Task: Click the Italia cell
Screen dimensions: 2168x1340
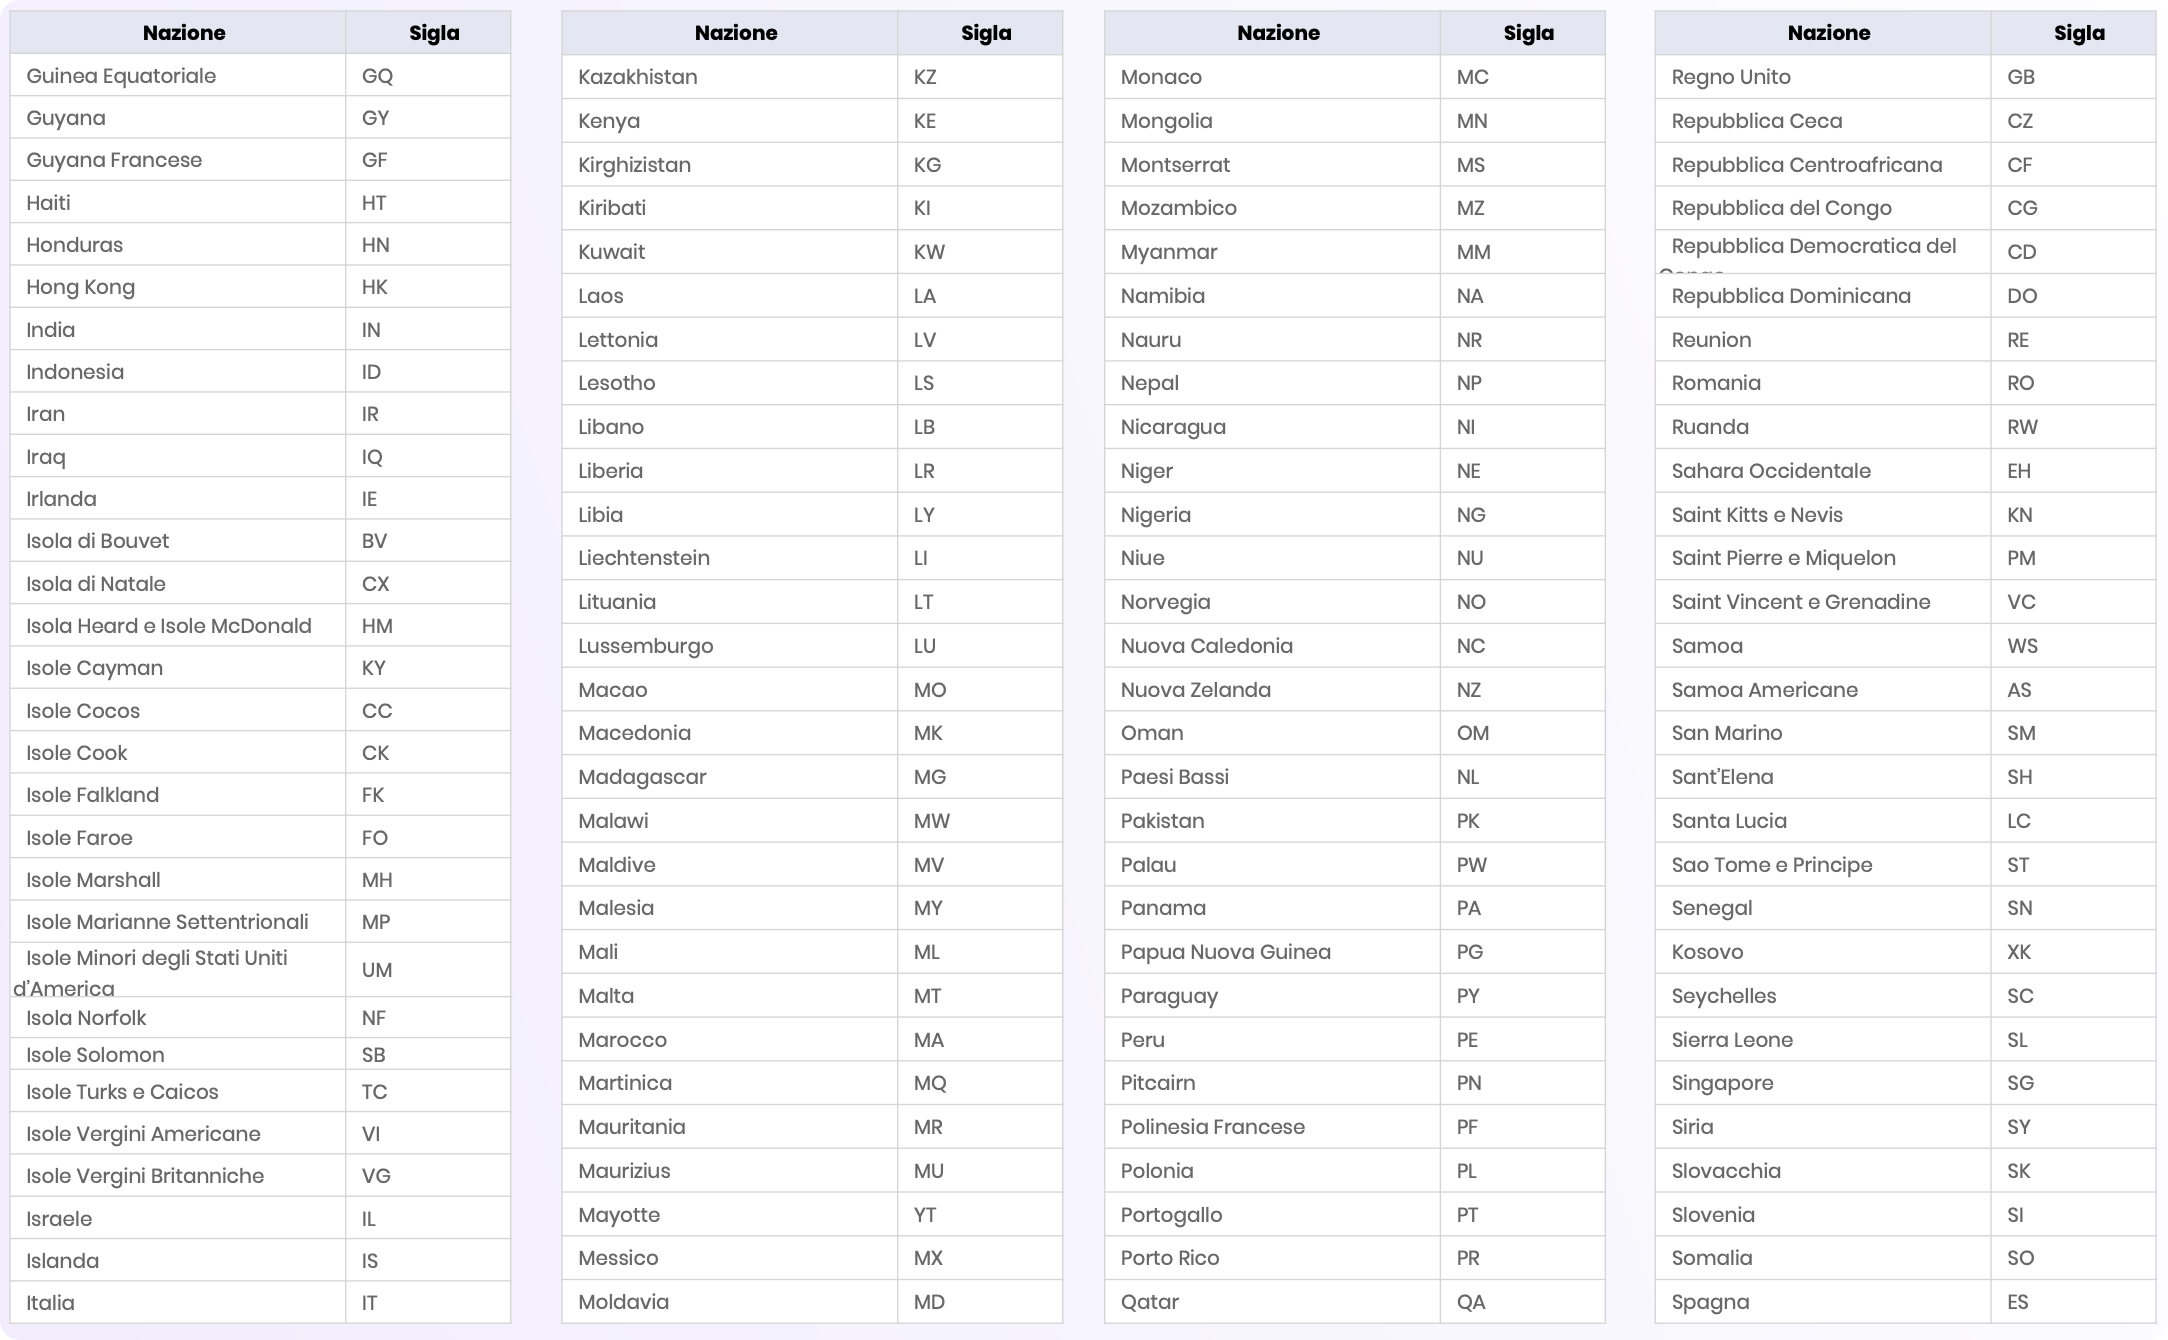Action: 178,1303
